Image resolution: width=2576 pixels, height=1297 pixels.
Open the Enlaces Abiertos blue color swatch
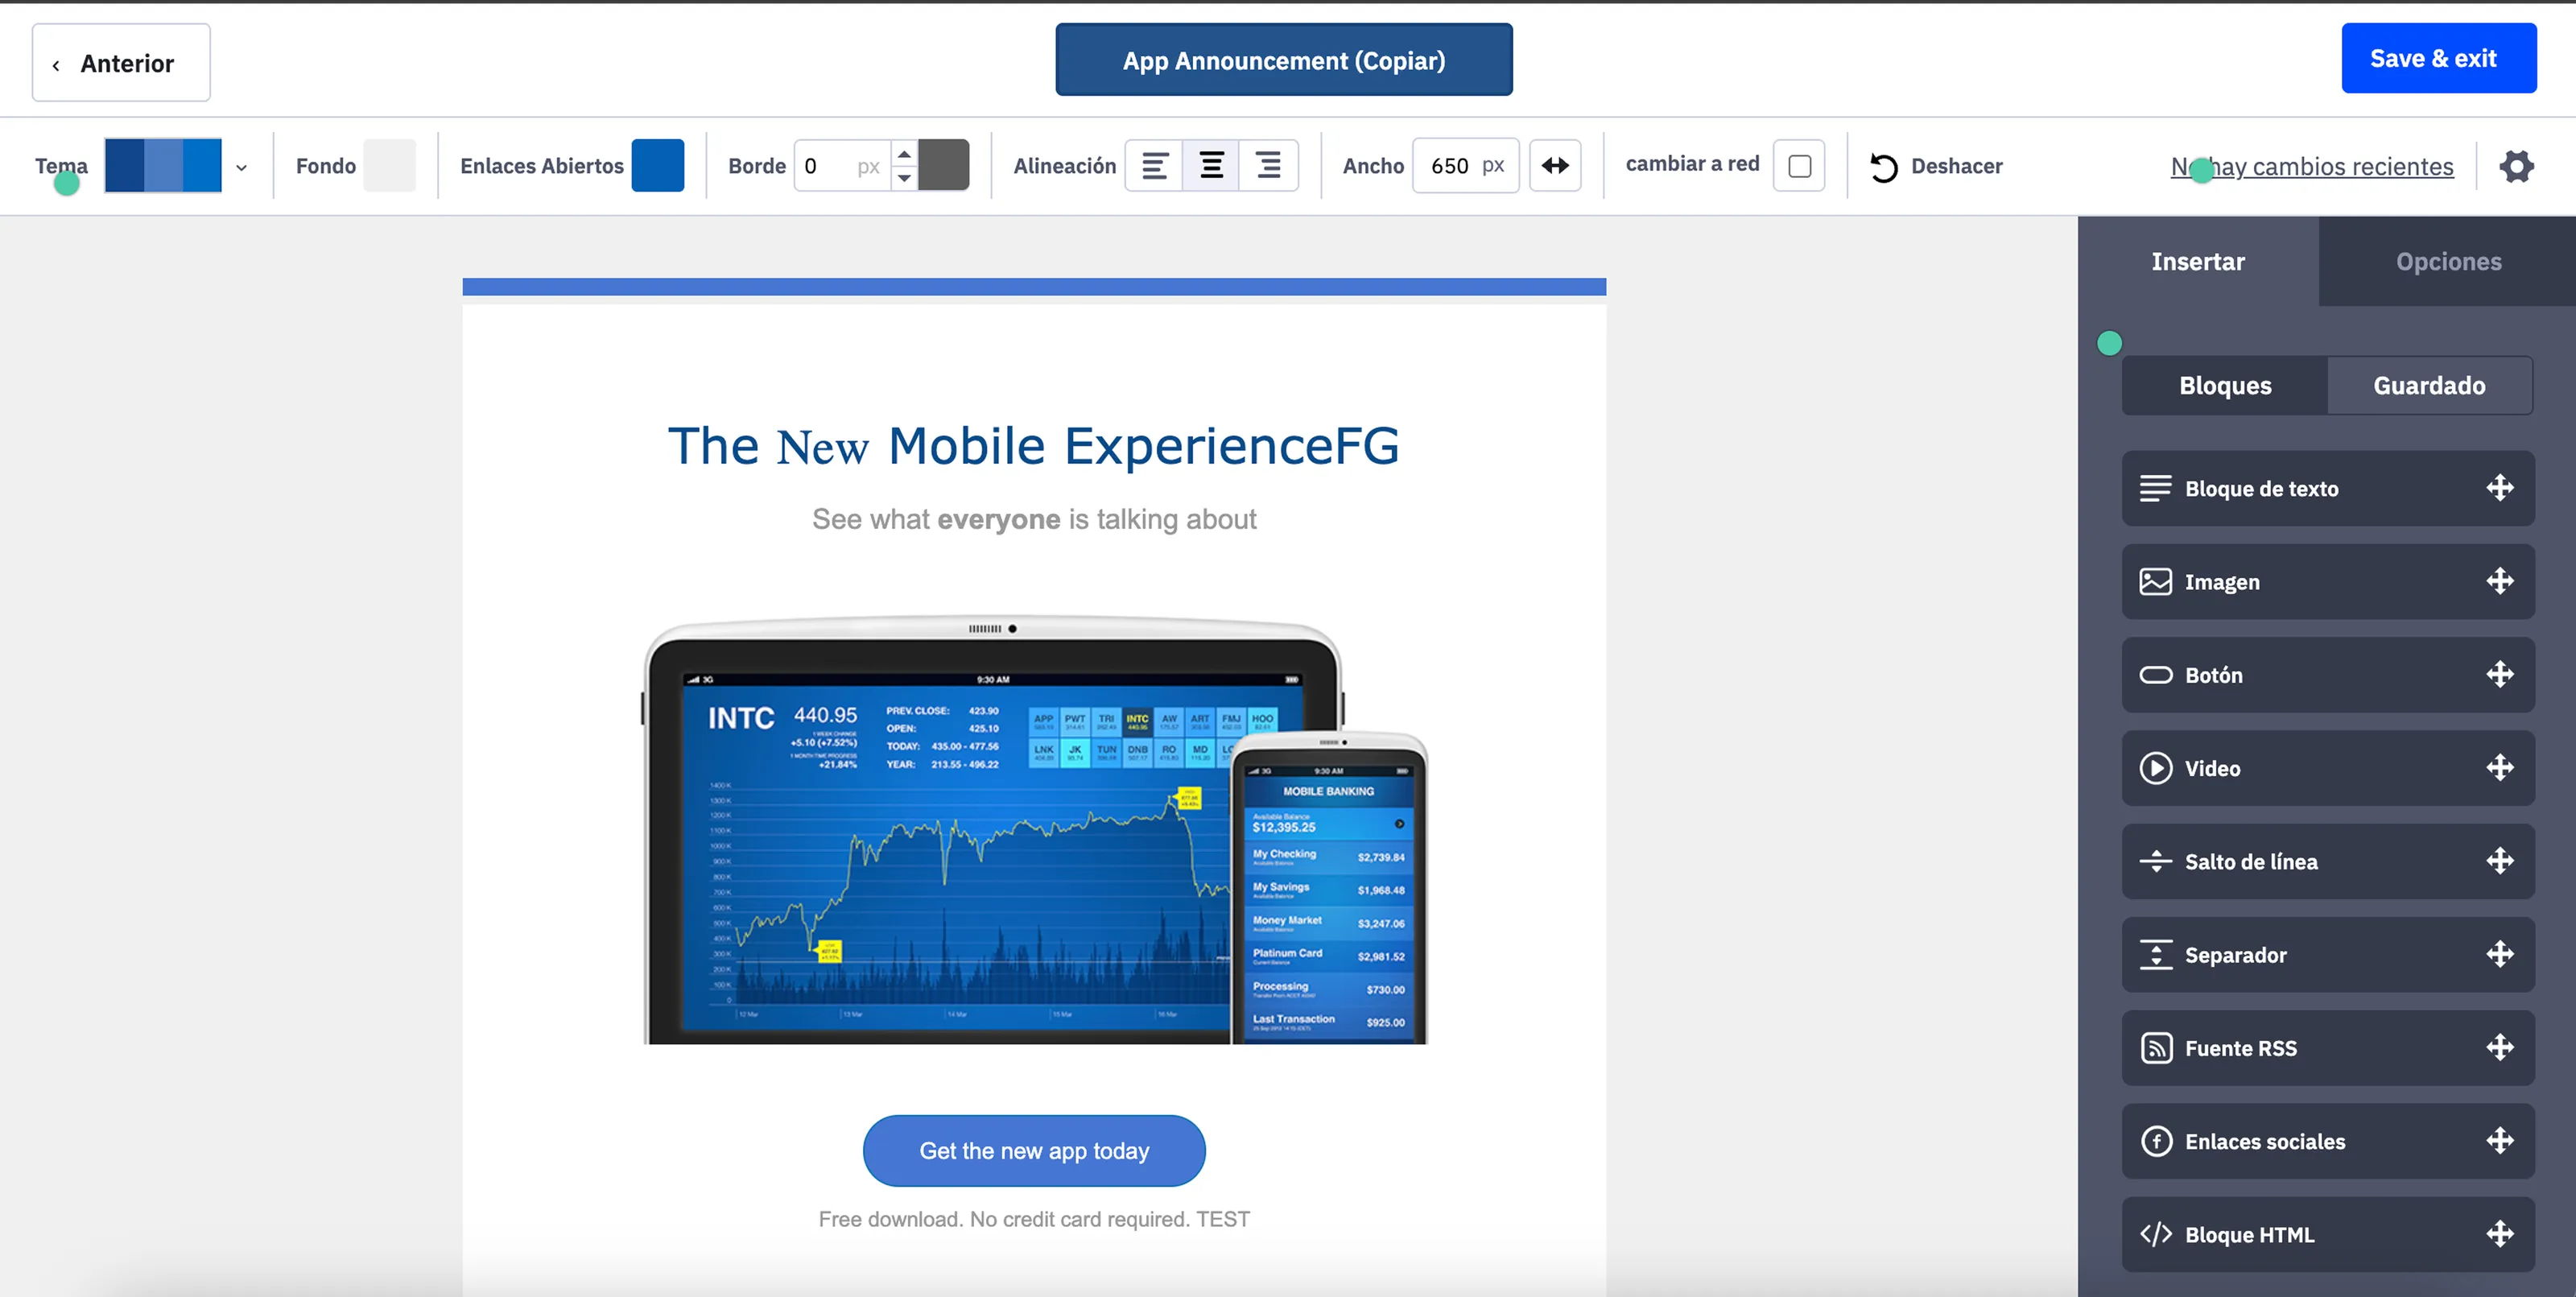click(657, 166)
